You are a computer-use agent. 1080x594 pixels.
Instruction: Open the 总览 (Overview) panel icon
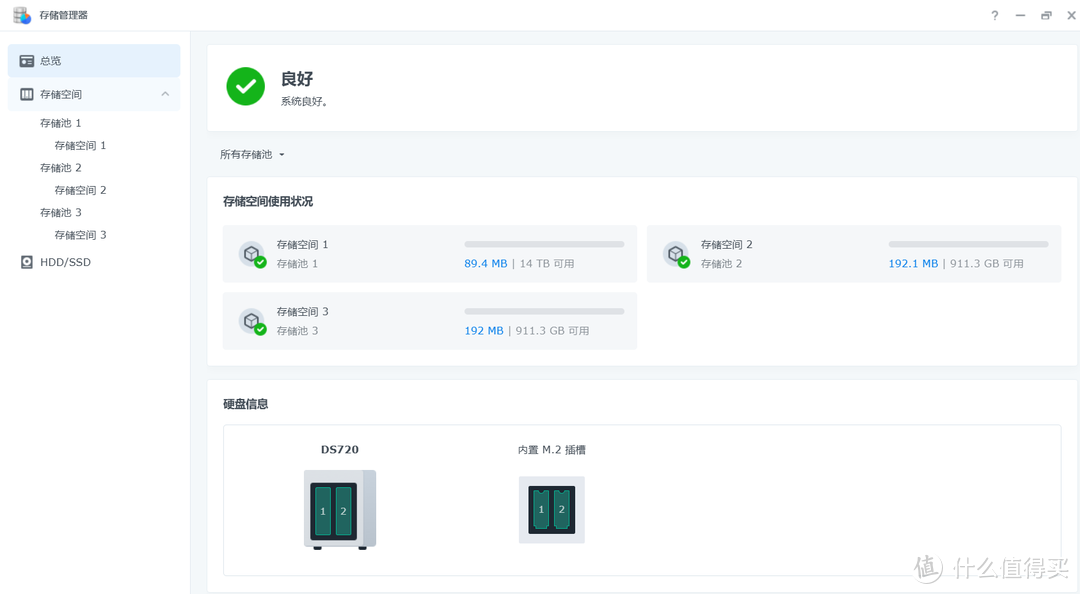tap(26, 60)
